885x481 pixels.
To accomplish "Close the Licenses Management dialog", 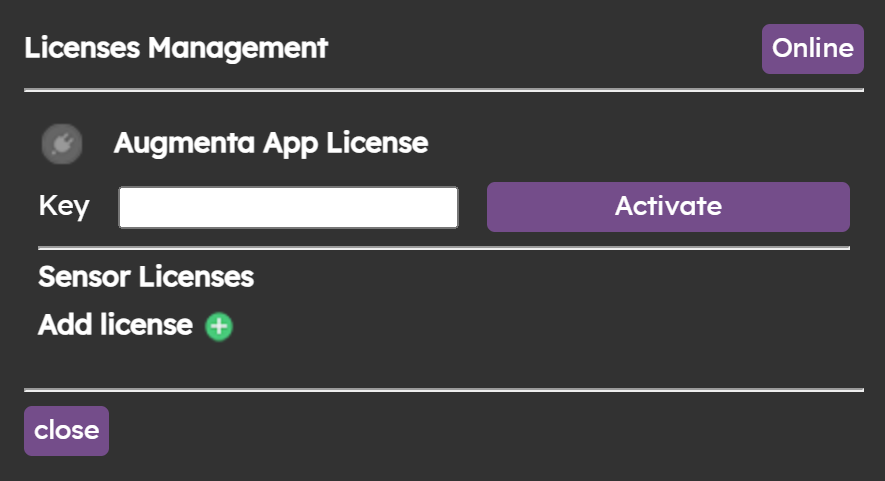I will point(66,431).
